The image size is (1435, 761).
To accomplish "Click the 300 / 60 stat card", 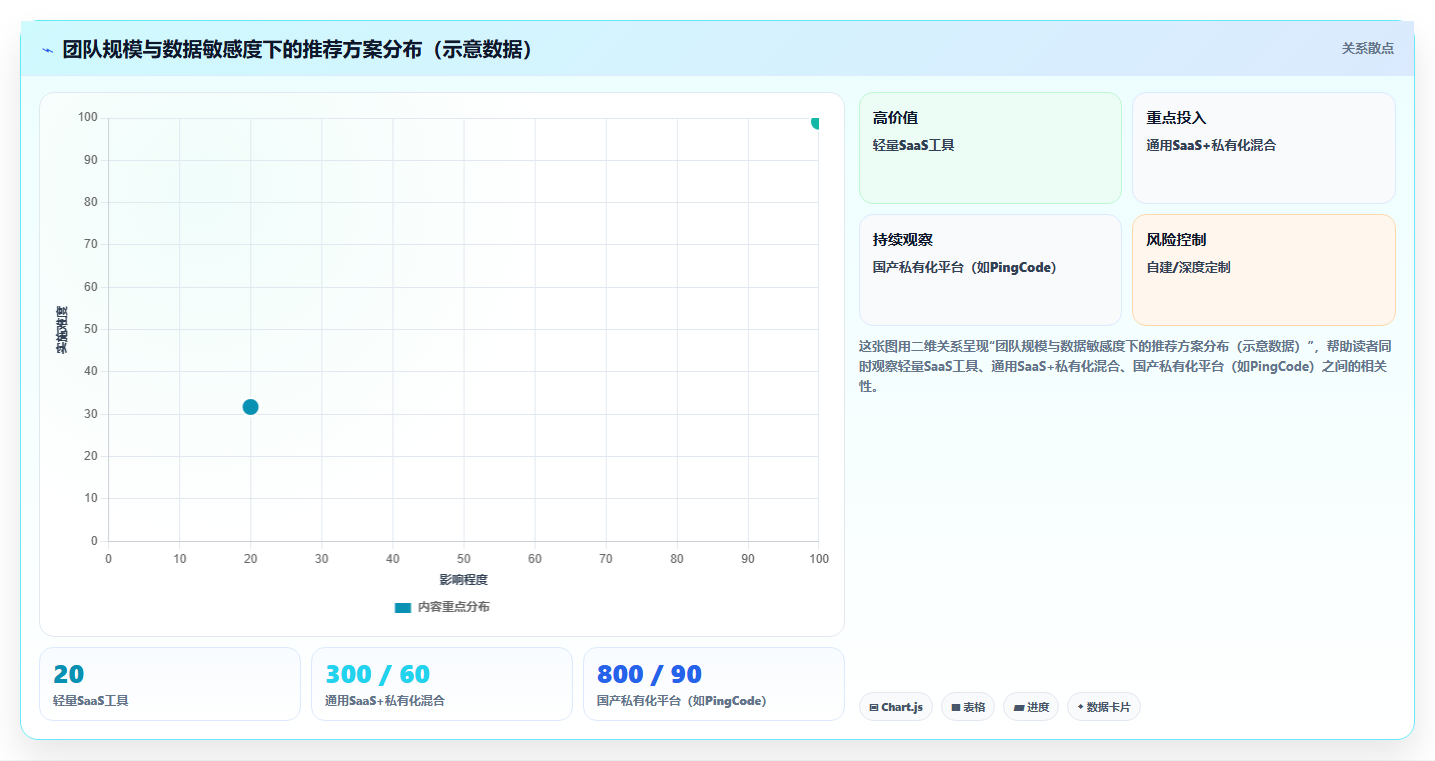I will click(442, 684).
